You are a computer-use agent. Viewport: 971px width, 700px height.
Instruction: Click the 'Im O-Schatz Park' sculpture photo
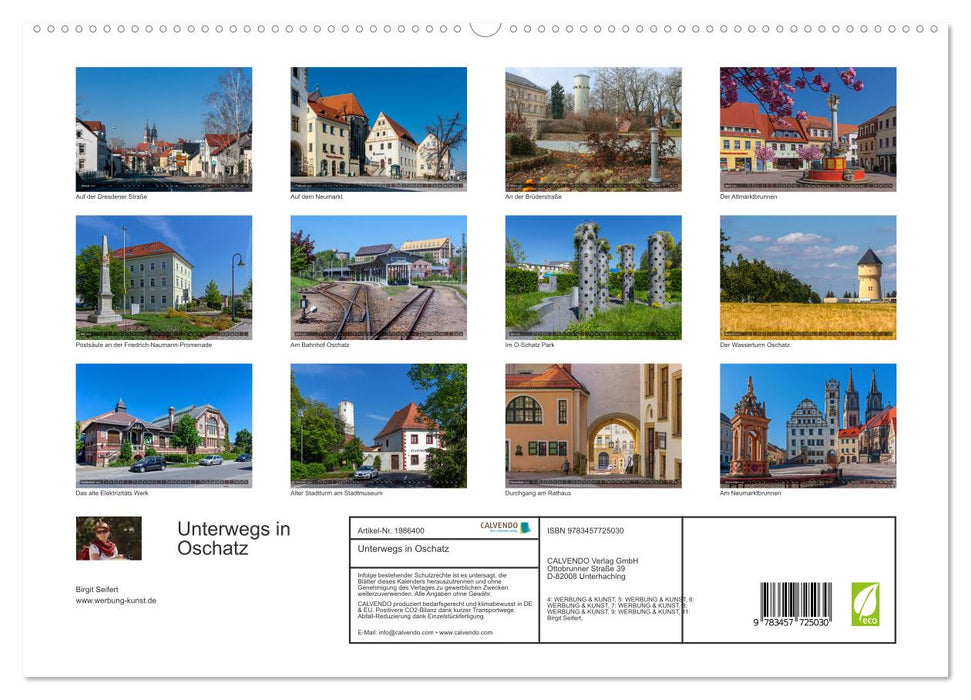(593, 277)
